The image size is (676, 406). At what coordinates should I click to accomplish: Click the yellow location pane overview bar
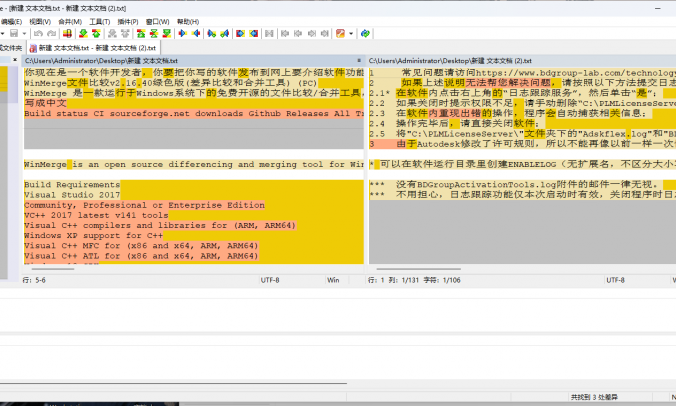pos(3,78)
